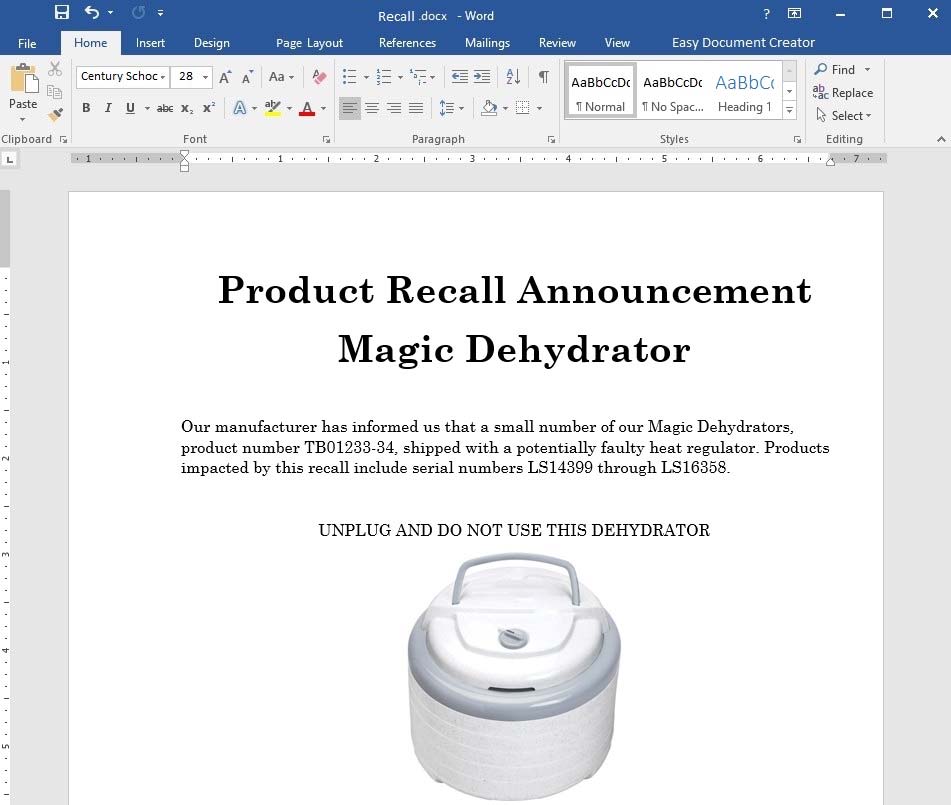Copy the selection using the Copy icon

click(x=55, y=92)
